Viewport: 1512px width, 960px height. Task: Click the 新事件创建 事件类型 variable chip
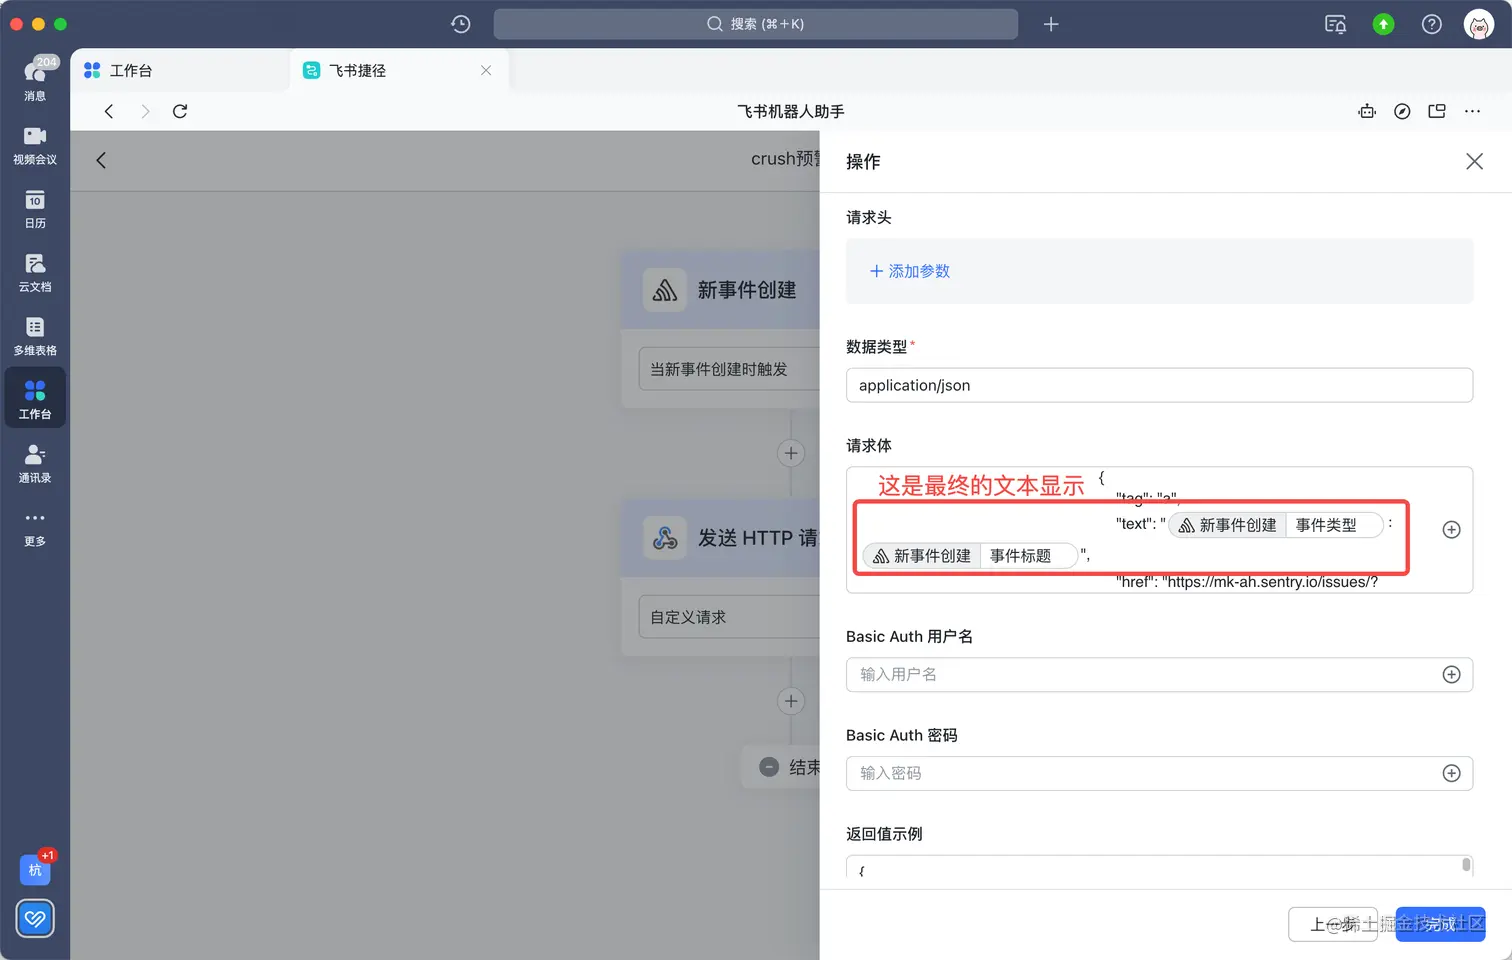pos(1276,525)
